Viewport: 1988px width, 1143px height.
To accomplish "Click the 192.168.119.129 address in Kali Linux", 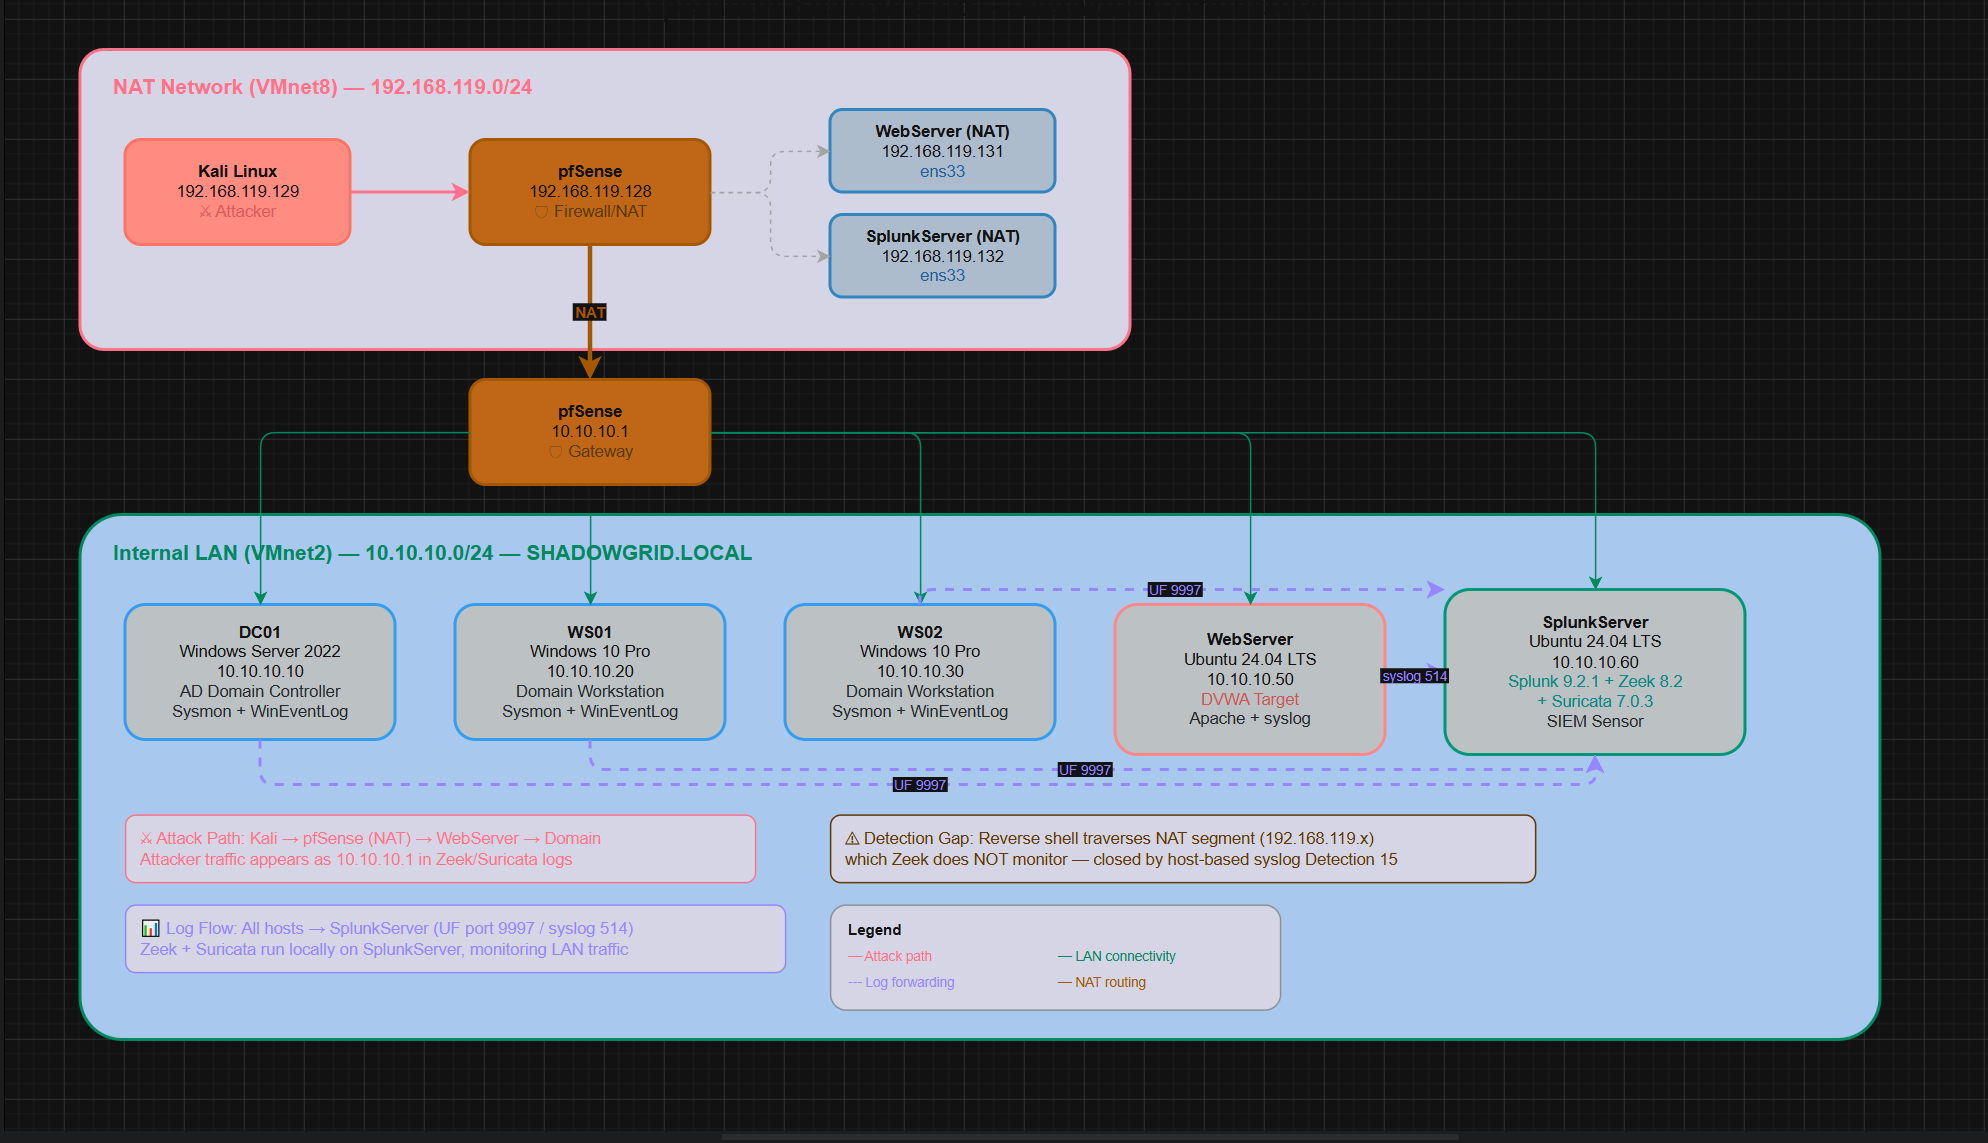I will tap(238, 191).
